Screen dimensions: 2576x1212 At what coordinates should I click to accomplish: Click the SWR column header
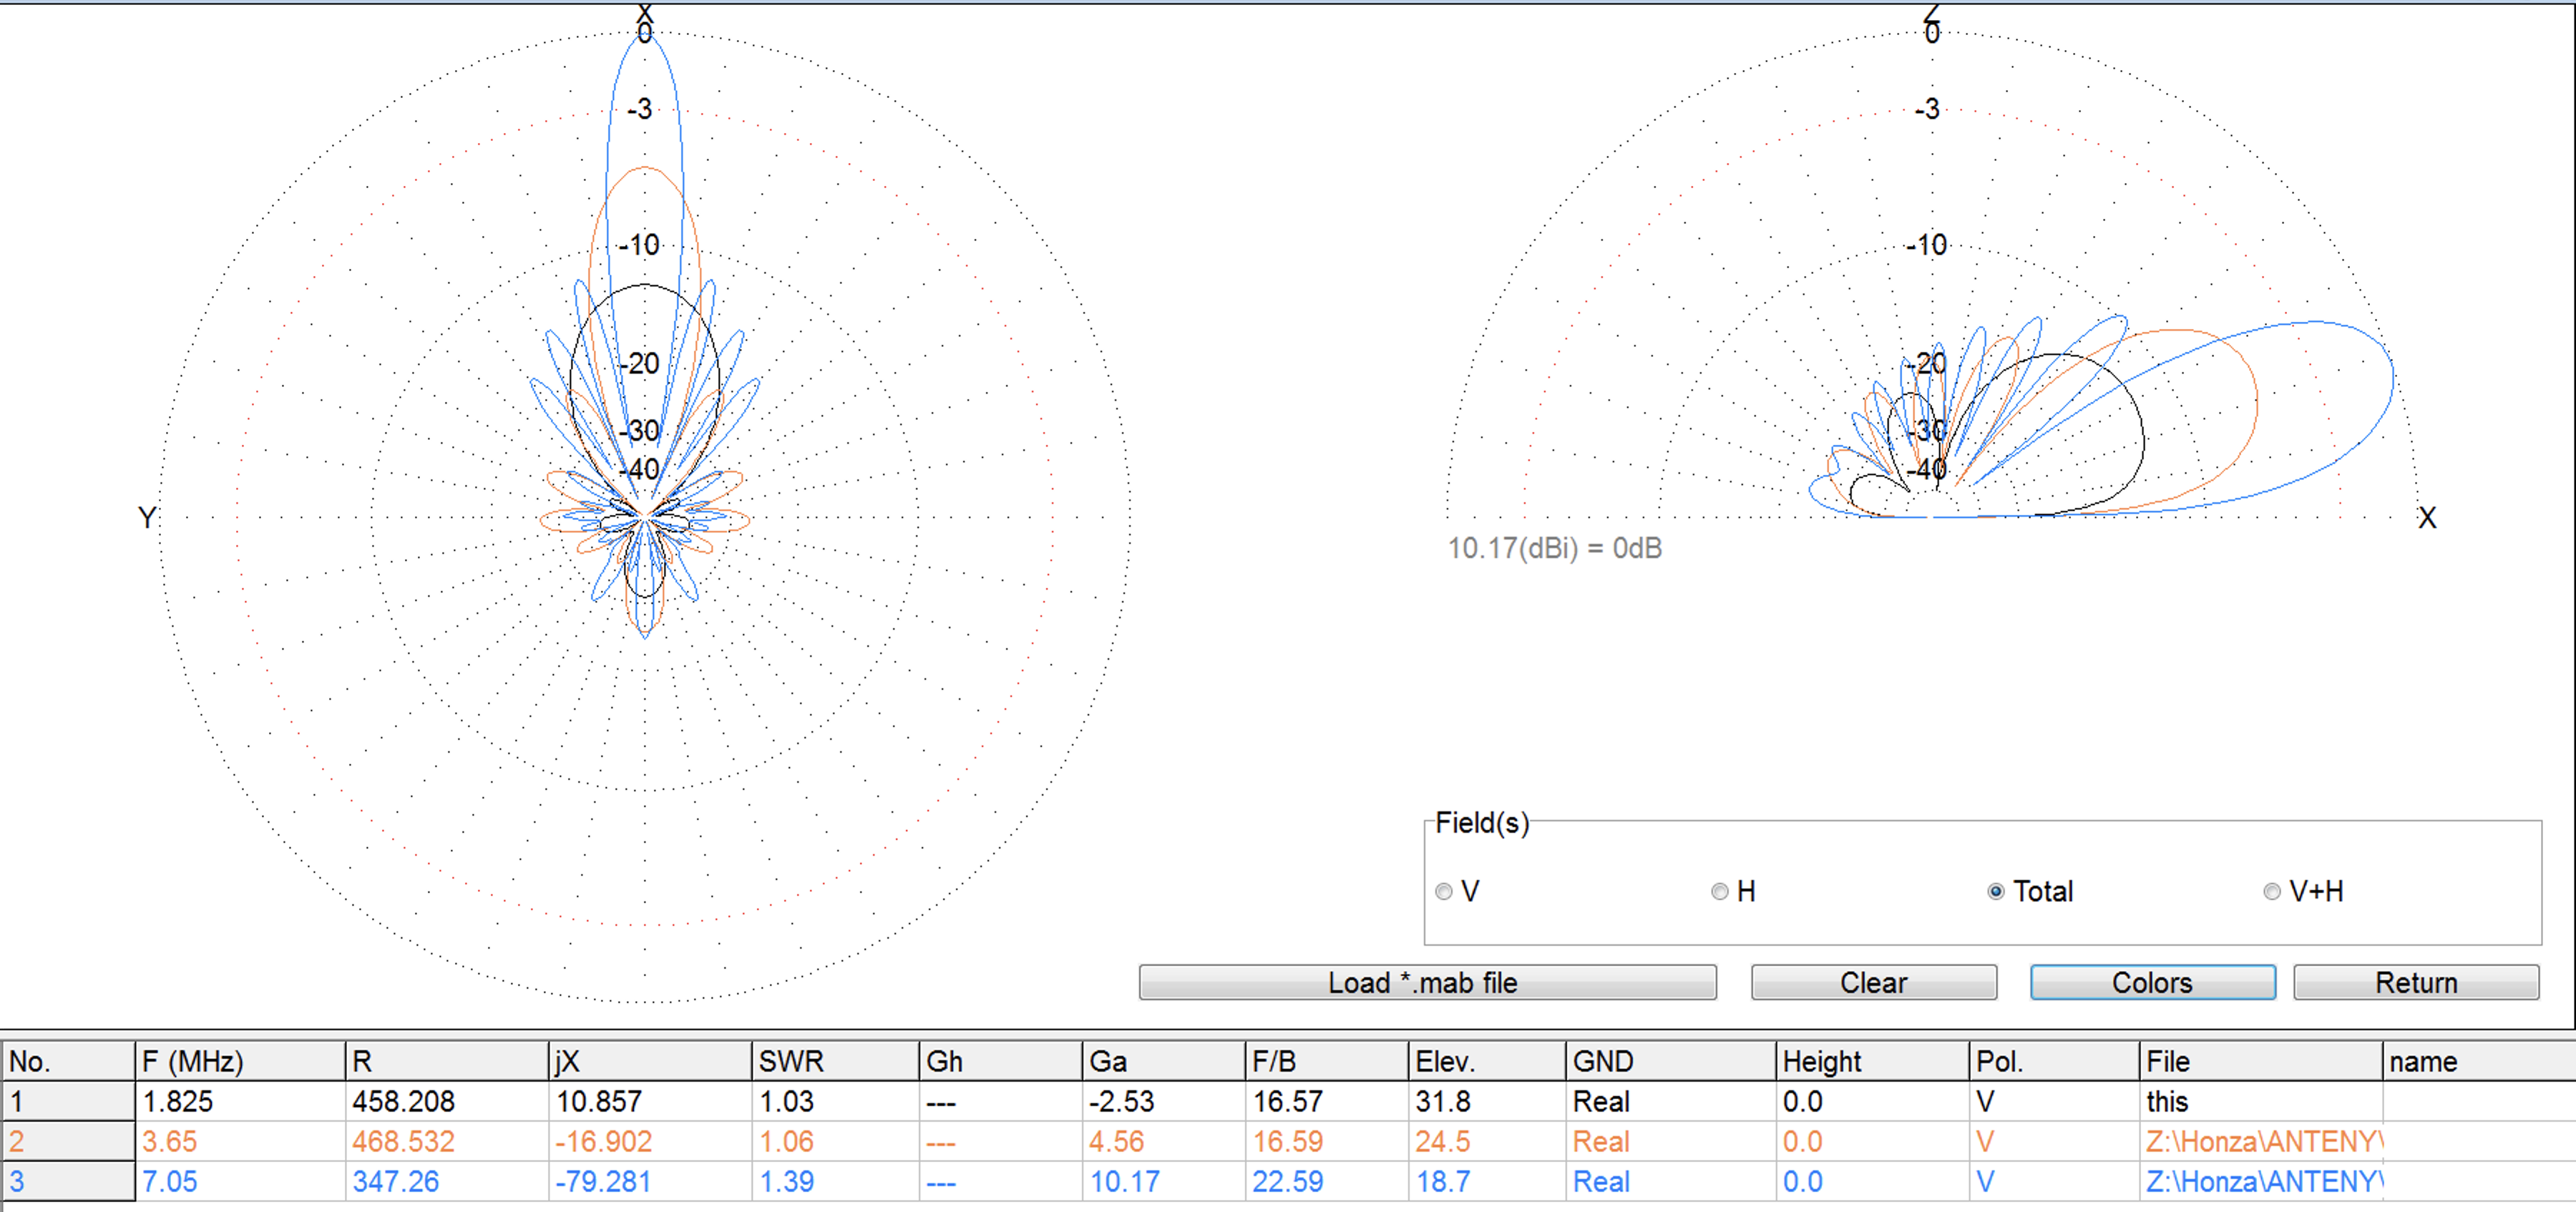click(x=834, y=1061)
